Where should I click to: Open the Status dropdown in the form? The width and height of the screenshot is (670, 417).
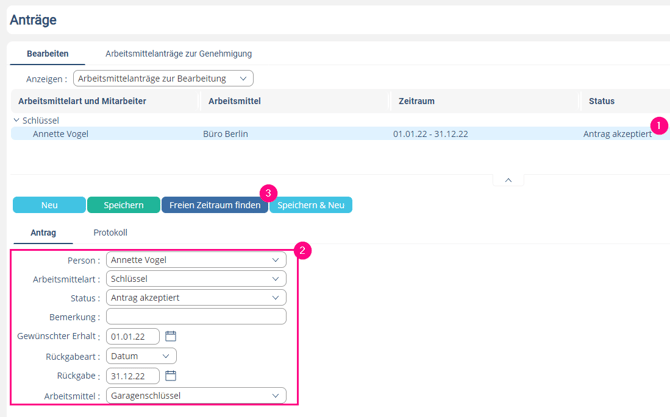[196, 298]
